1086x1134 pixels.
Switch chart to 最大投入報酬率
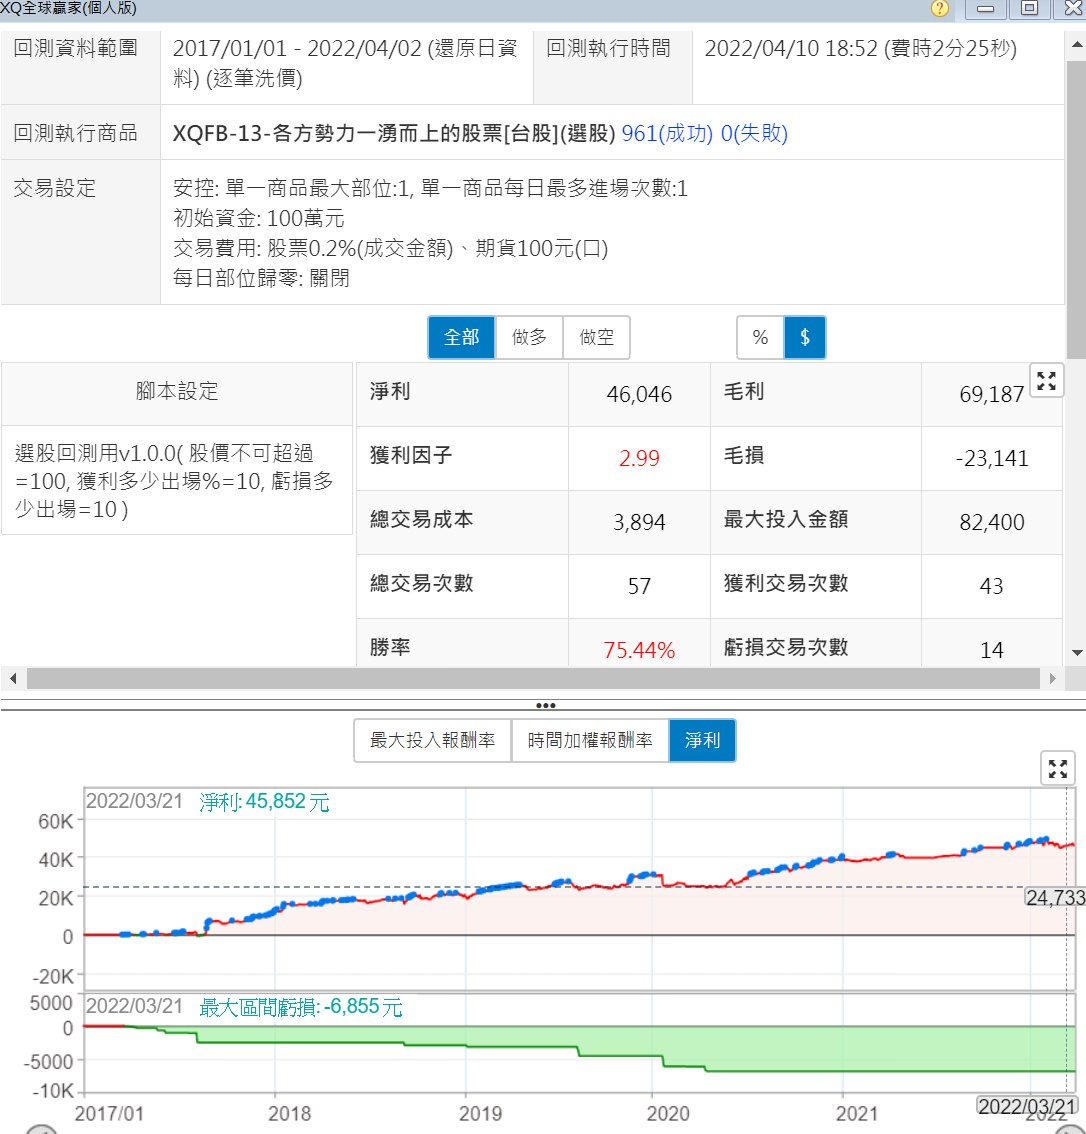click(432, 741)
